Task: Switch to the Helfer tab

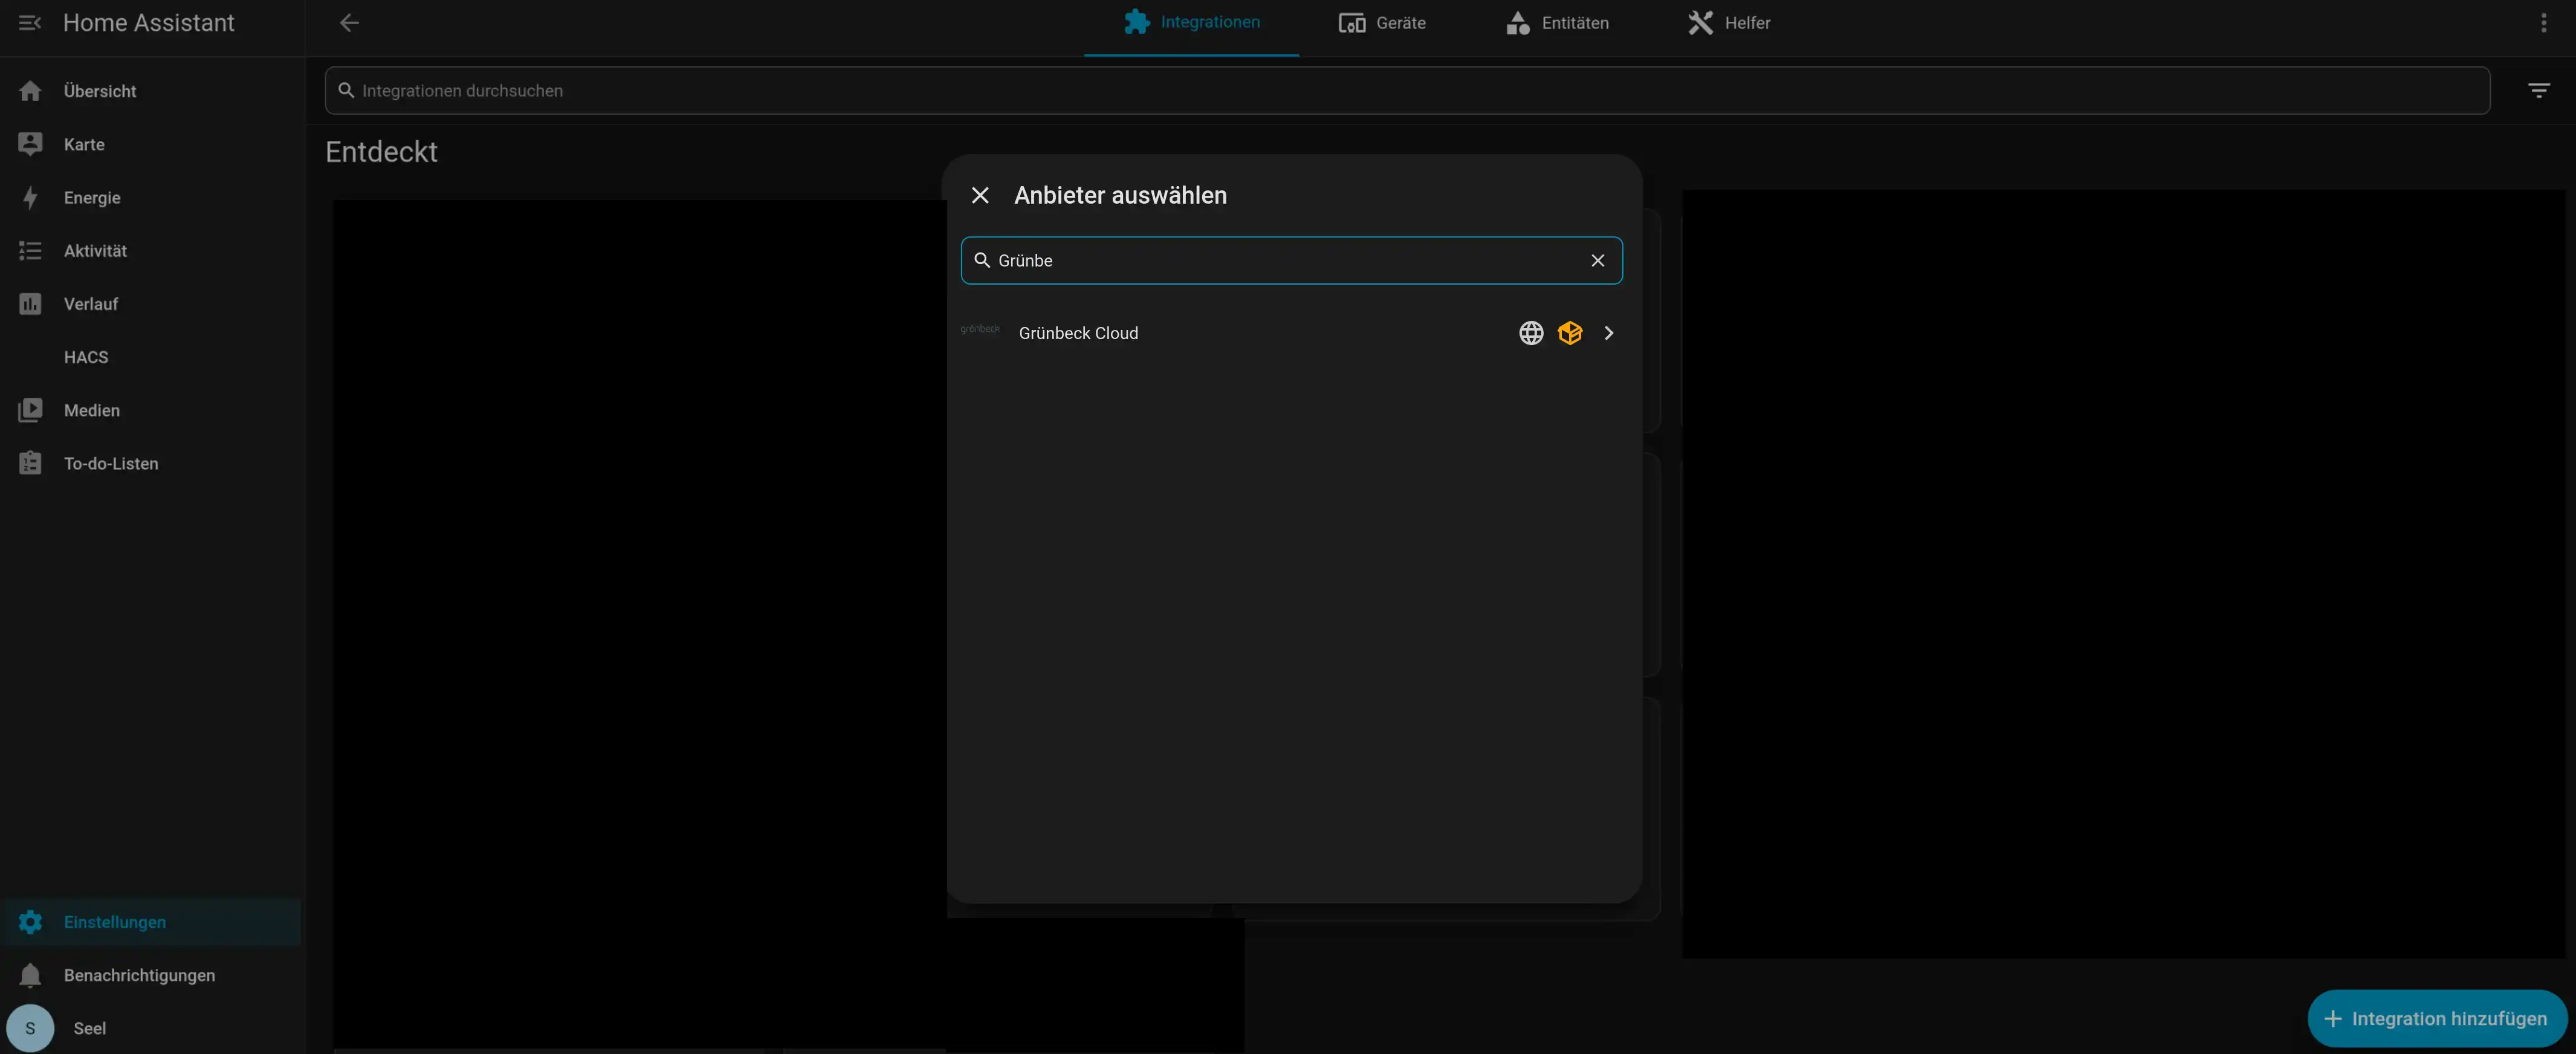Action: point(1729,23)
